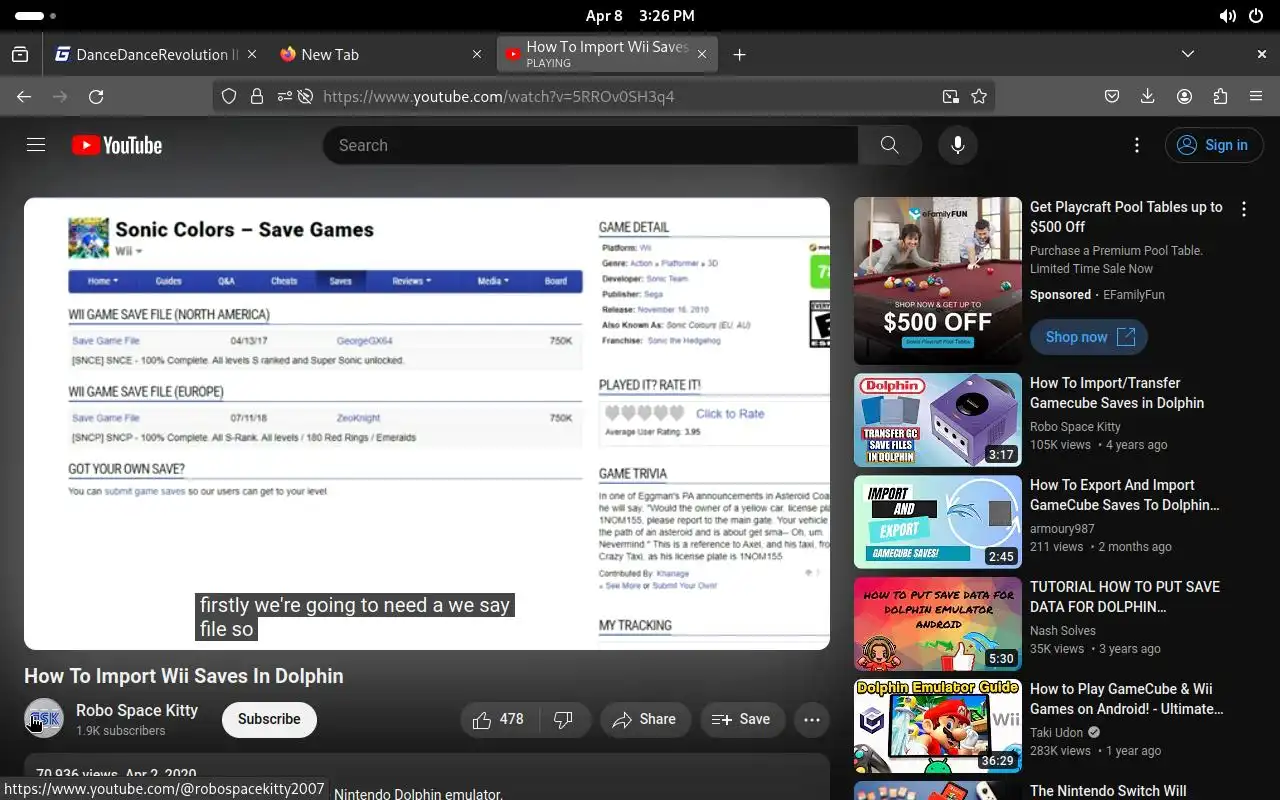The height and width of the screenshot is (800, 1280).
Task: Subscribe to Robo Space Kitty
Action: tap(269, 719)
